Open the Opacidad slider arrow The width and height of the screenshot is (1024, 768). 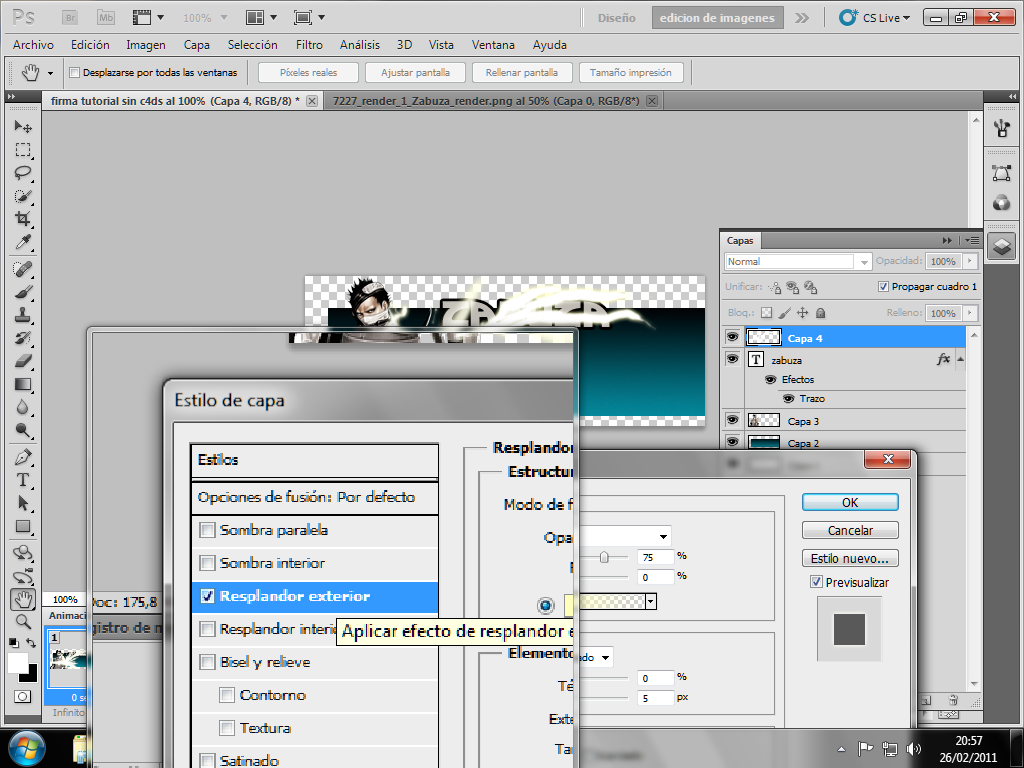click(970, 261)
